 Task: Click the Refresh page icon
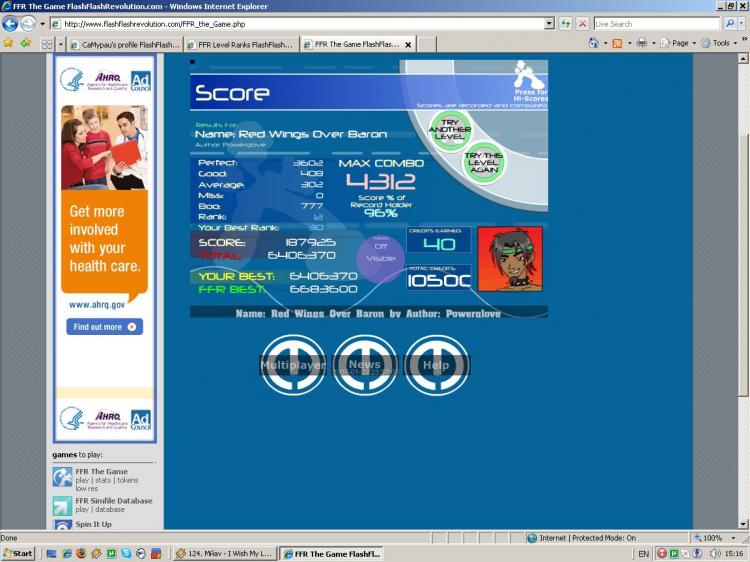pos(565,23)
